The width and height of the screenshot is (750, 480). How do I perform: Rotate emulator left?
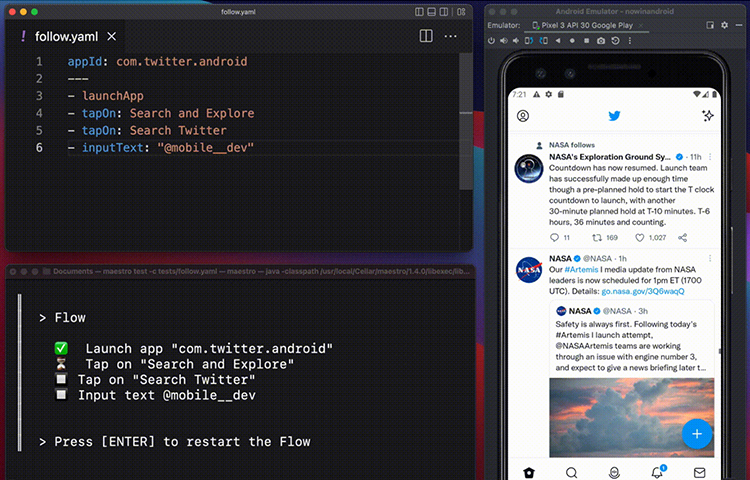[x=529, y=41]
